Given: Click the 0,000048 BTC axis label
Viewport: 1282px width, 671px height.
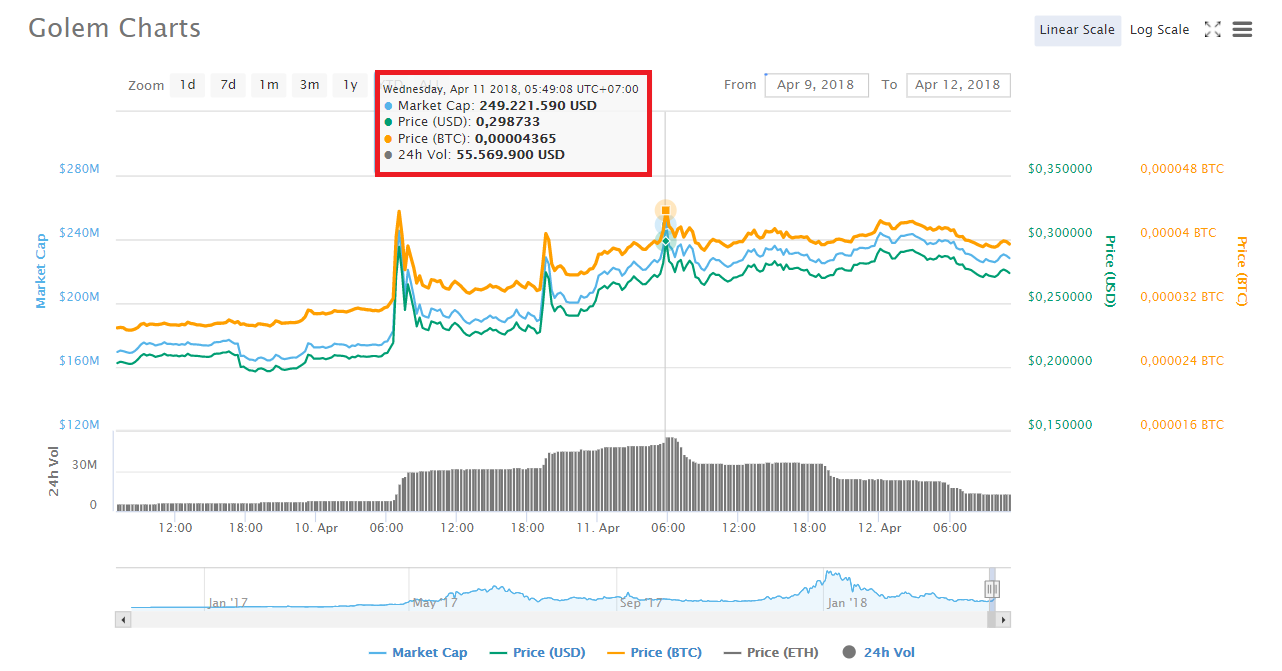Looking at the screenshot, I should pos(1182,169).
